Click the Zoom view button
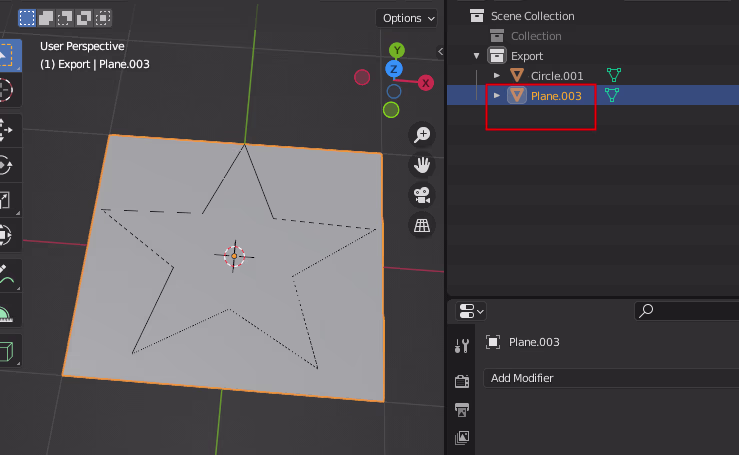Screen dimensions: 739x455 (422, 135)
